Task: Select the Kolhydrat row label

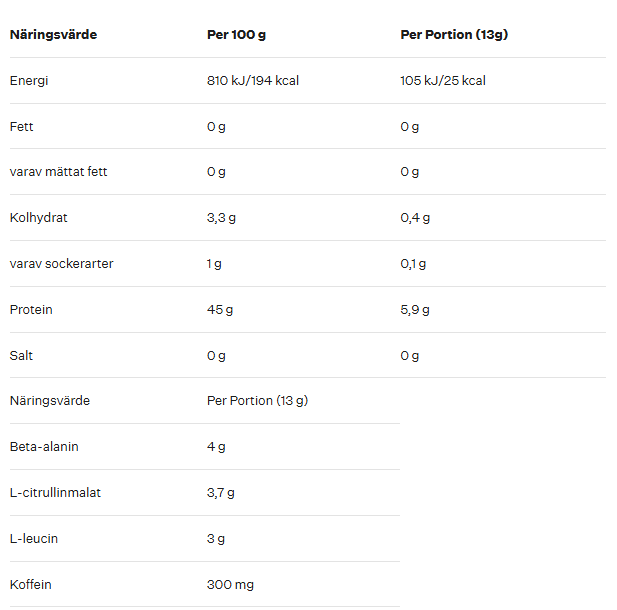Action: 39,218
